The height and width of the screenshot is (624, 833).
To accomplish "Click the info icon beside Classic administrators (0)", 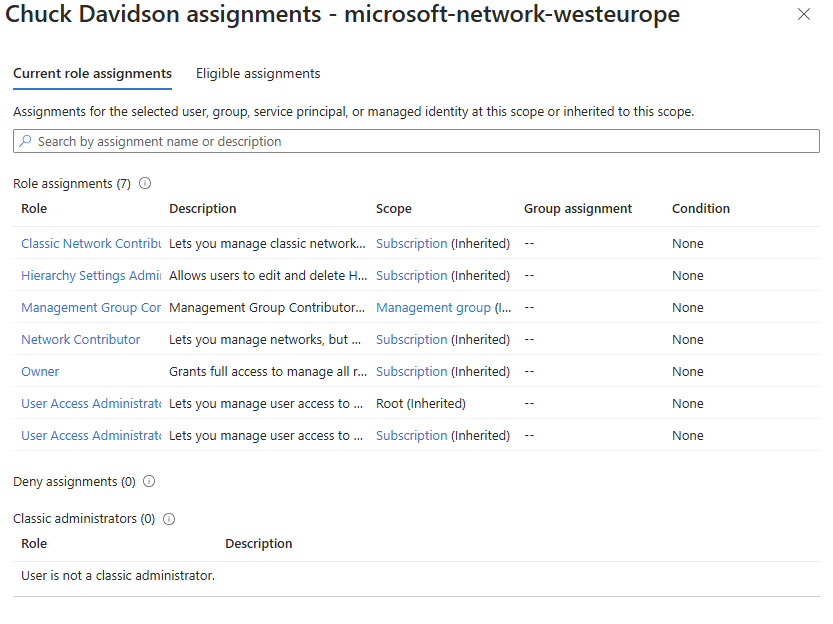I will pos(169,519).
